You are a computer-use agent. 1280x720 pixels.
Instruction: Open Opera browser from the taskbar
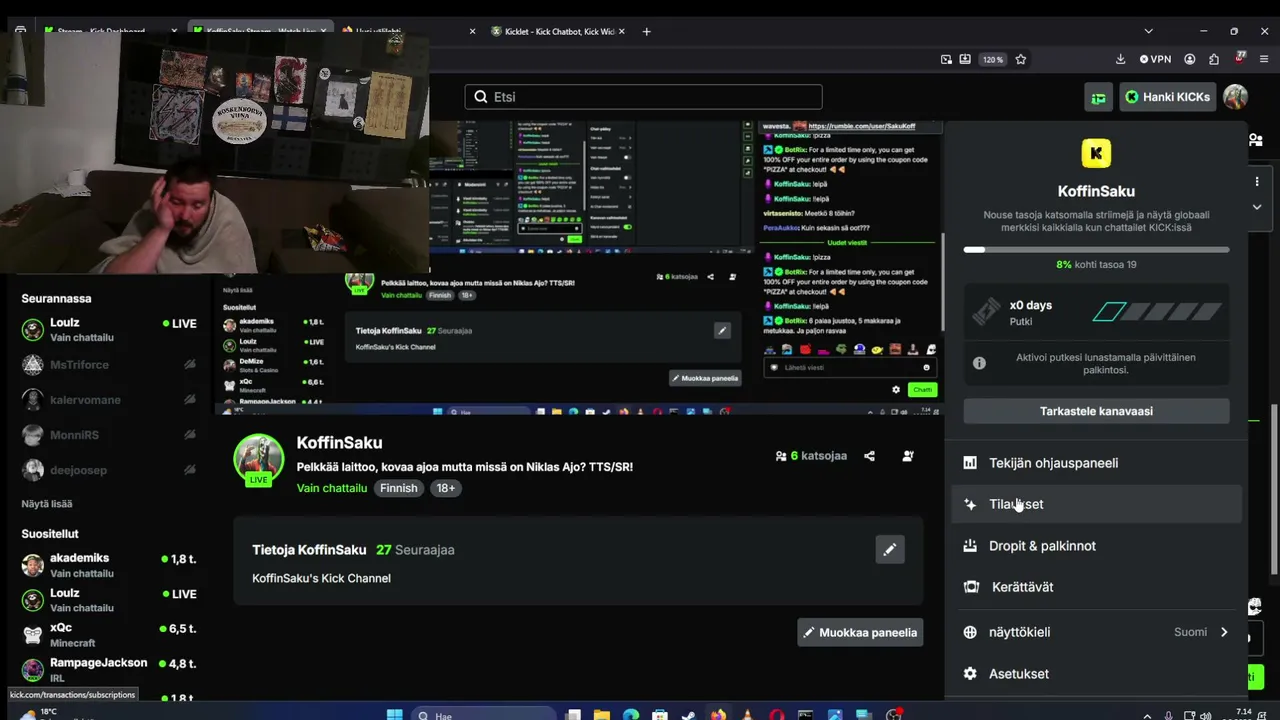777,715
